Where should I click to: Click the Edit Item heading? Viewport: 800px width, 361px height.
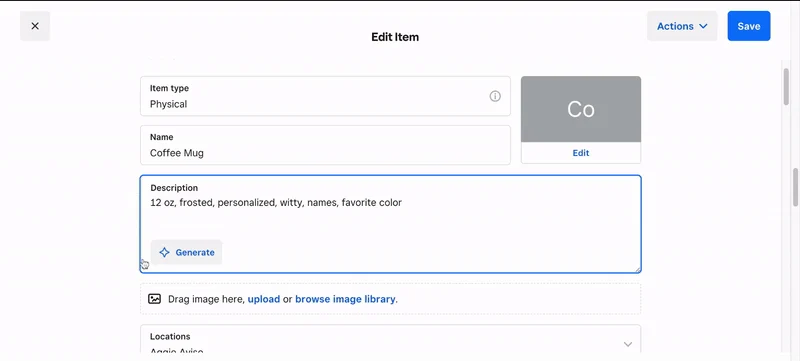(x=395, y=37)
